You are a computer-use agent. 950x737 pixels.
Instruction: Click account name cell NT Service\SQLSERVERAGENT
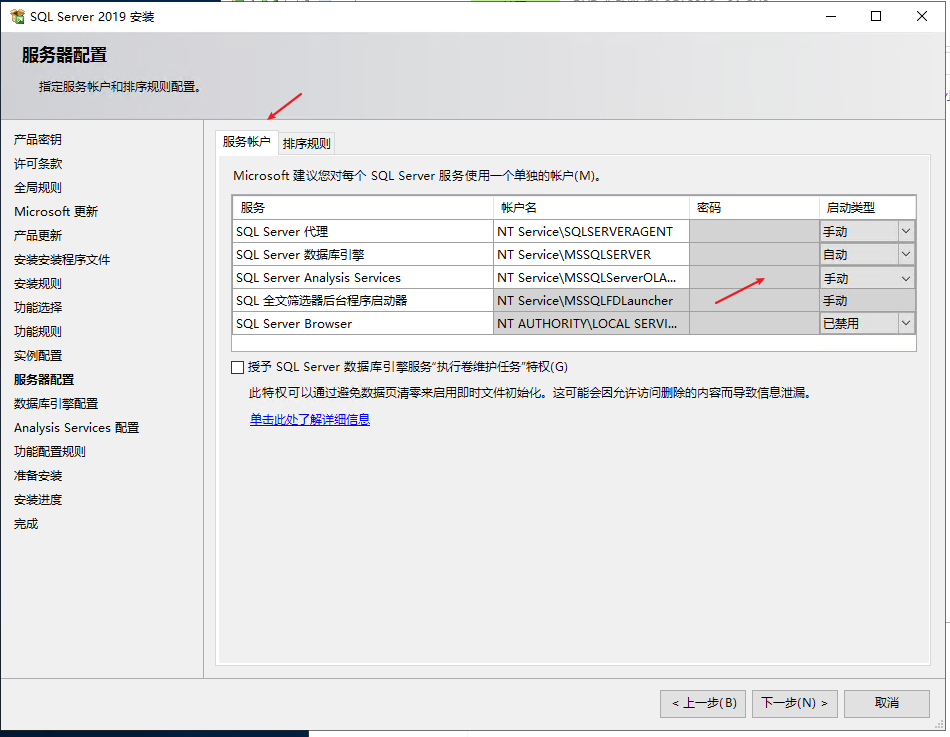[591, 232]
